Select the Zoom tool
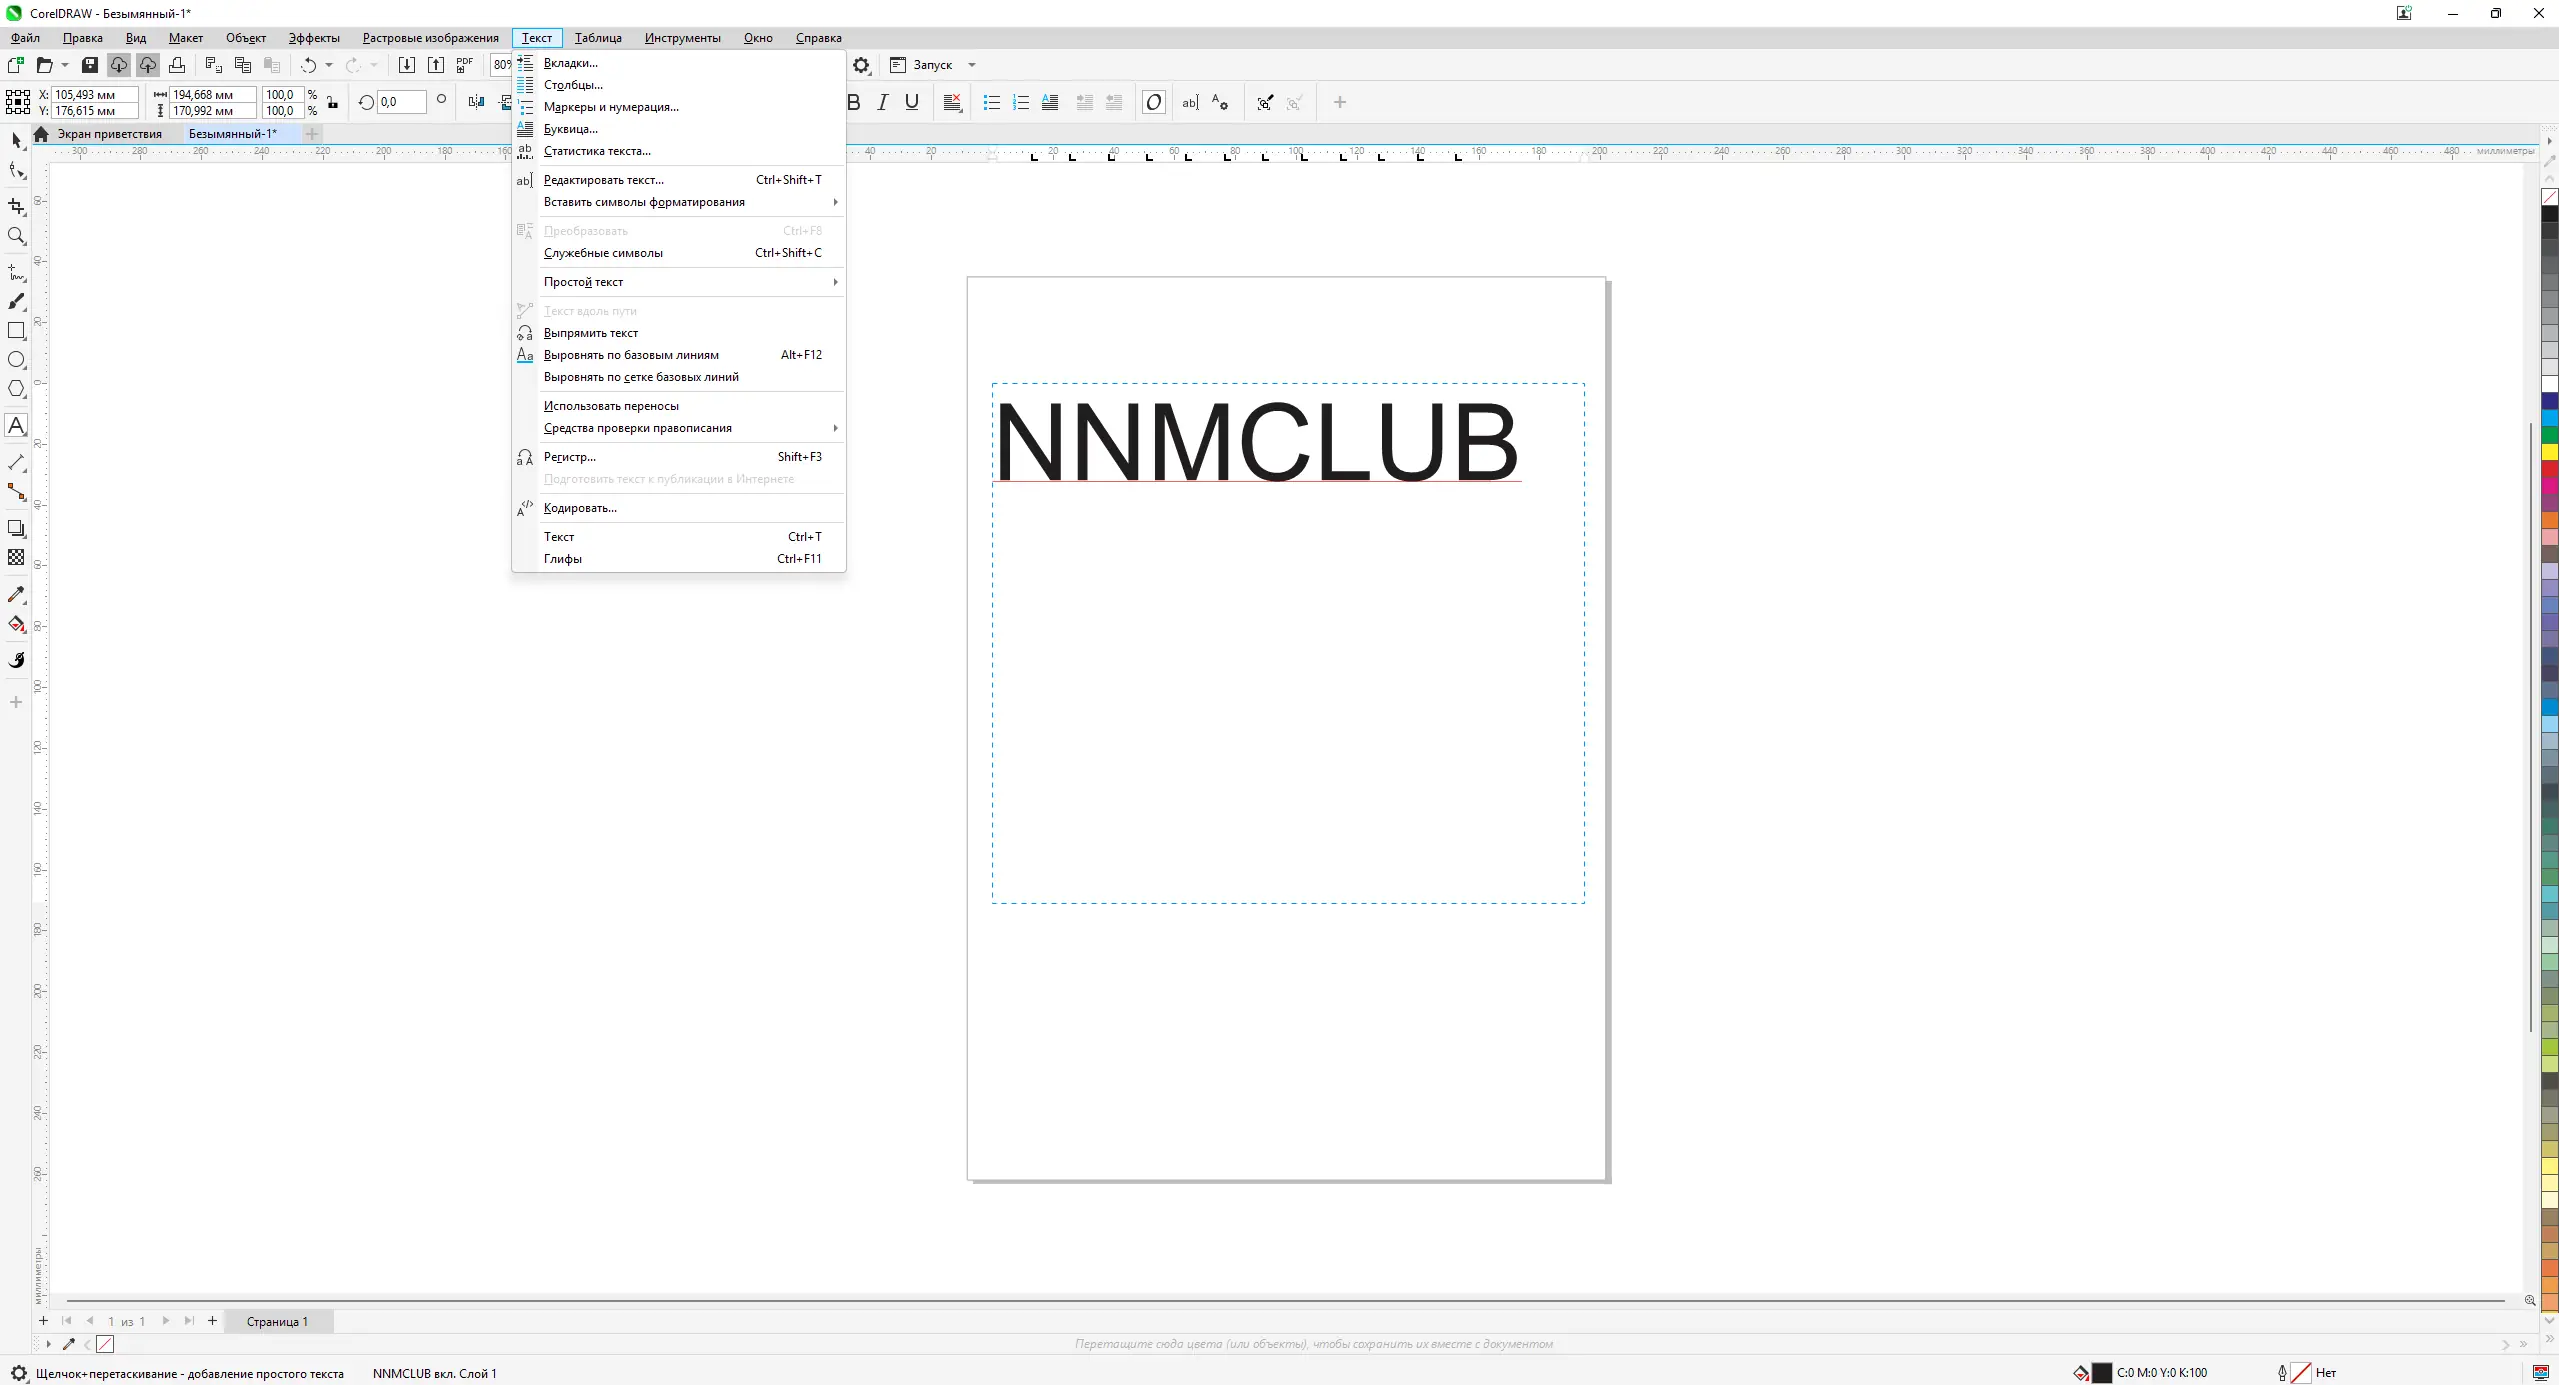The width and height of the screenshot is (2559, 1385). [16, 236]
